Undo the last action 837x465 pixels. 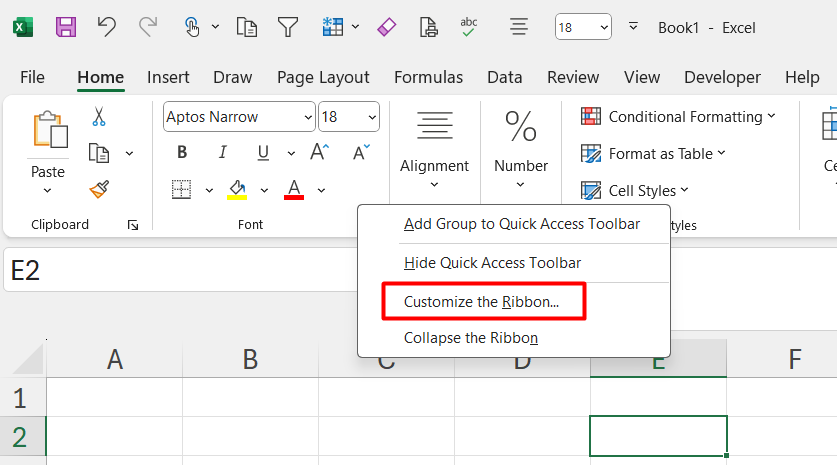[x=107, y=27]
